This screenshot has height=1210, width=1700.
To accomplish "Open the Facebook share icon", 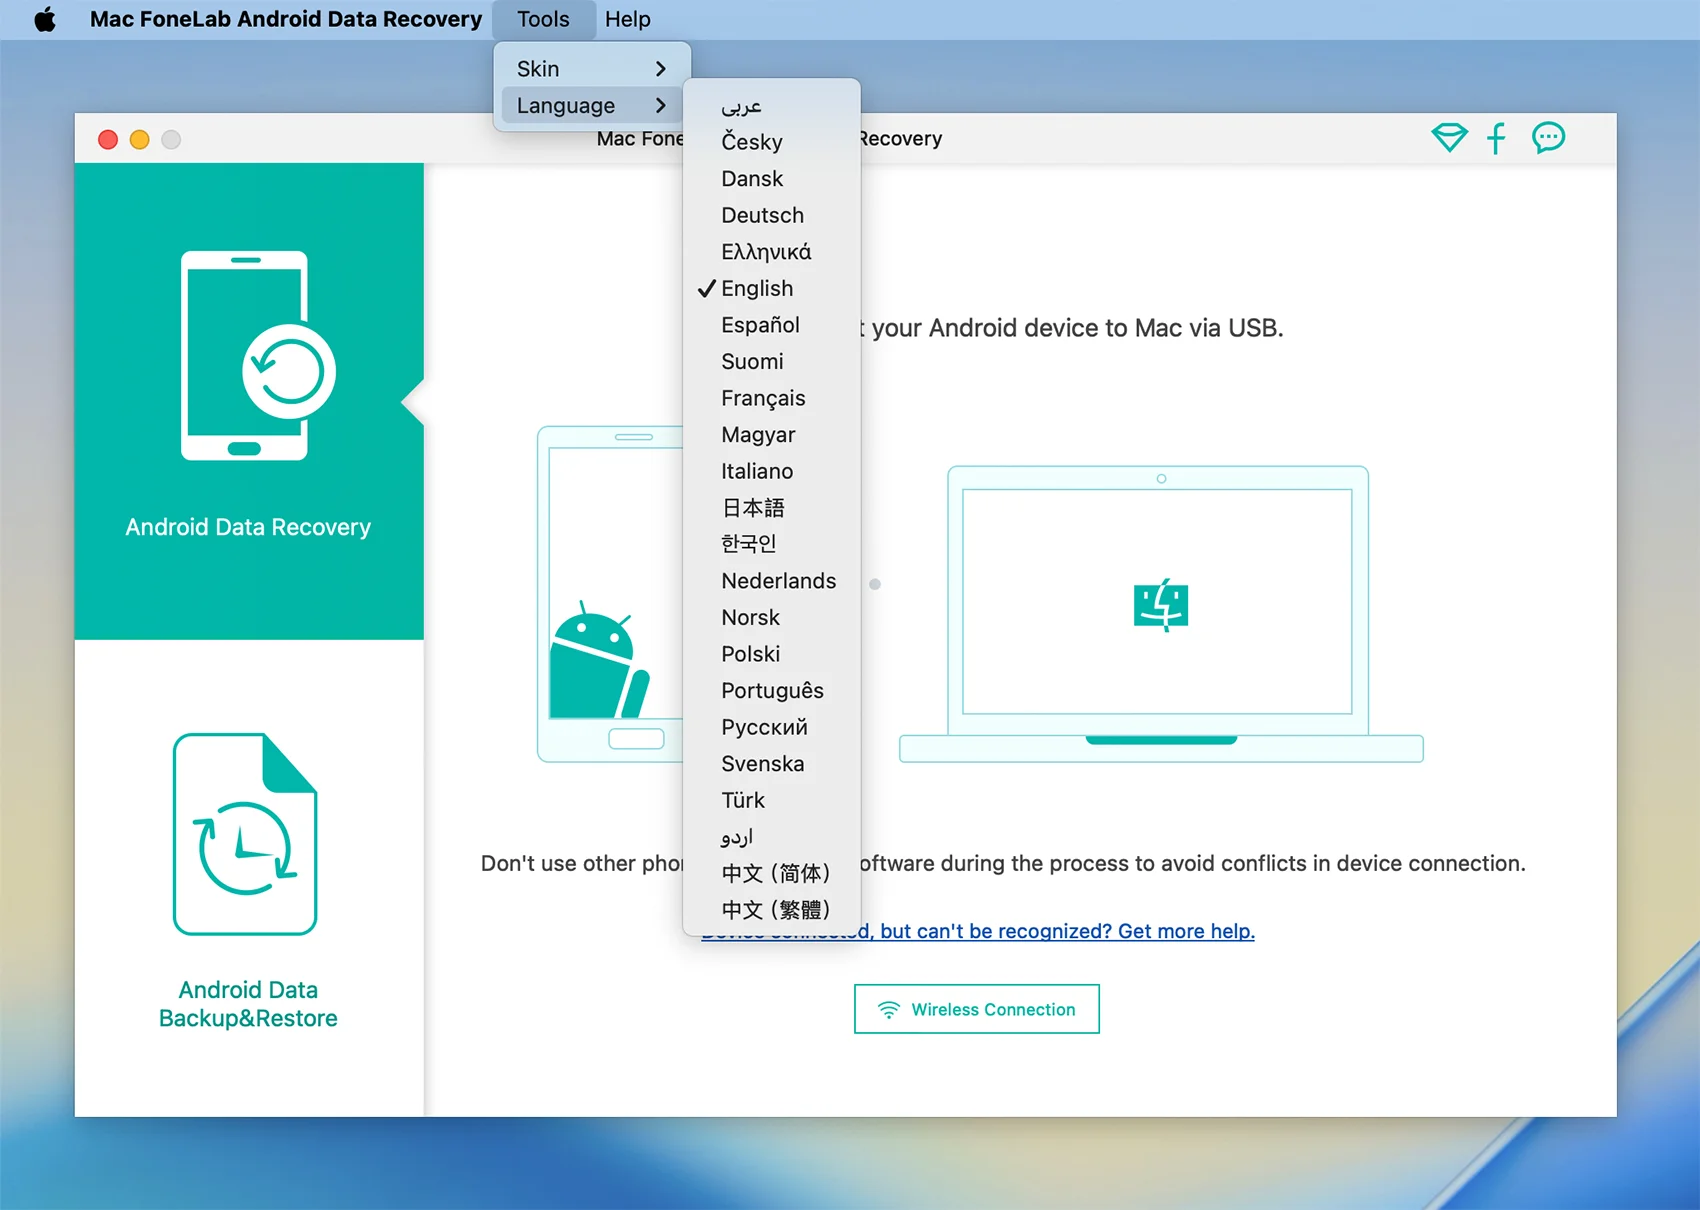I will (x=1496, y=138).
